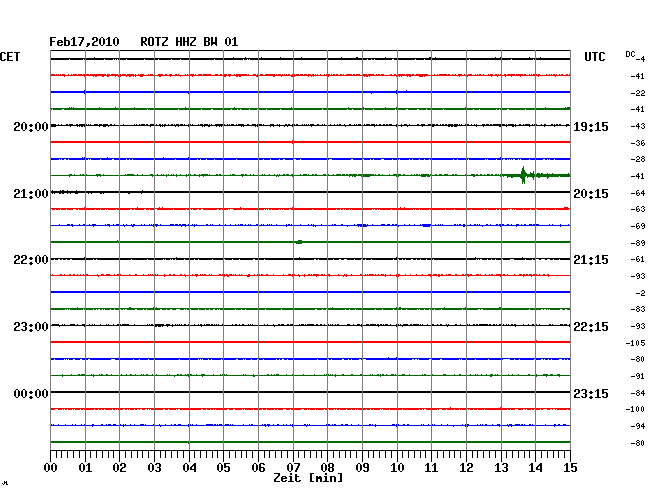Click the minute axis label '15'
The width and height of the screenshot is (650, 494).
(x=570, y=468)
